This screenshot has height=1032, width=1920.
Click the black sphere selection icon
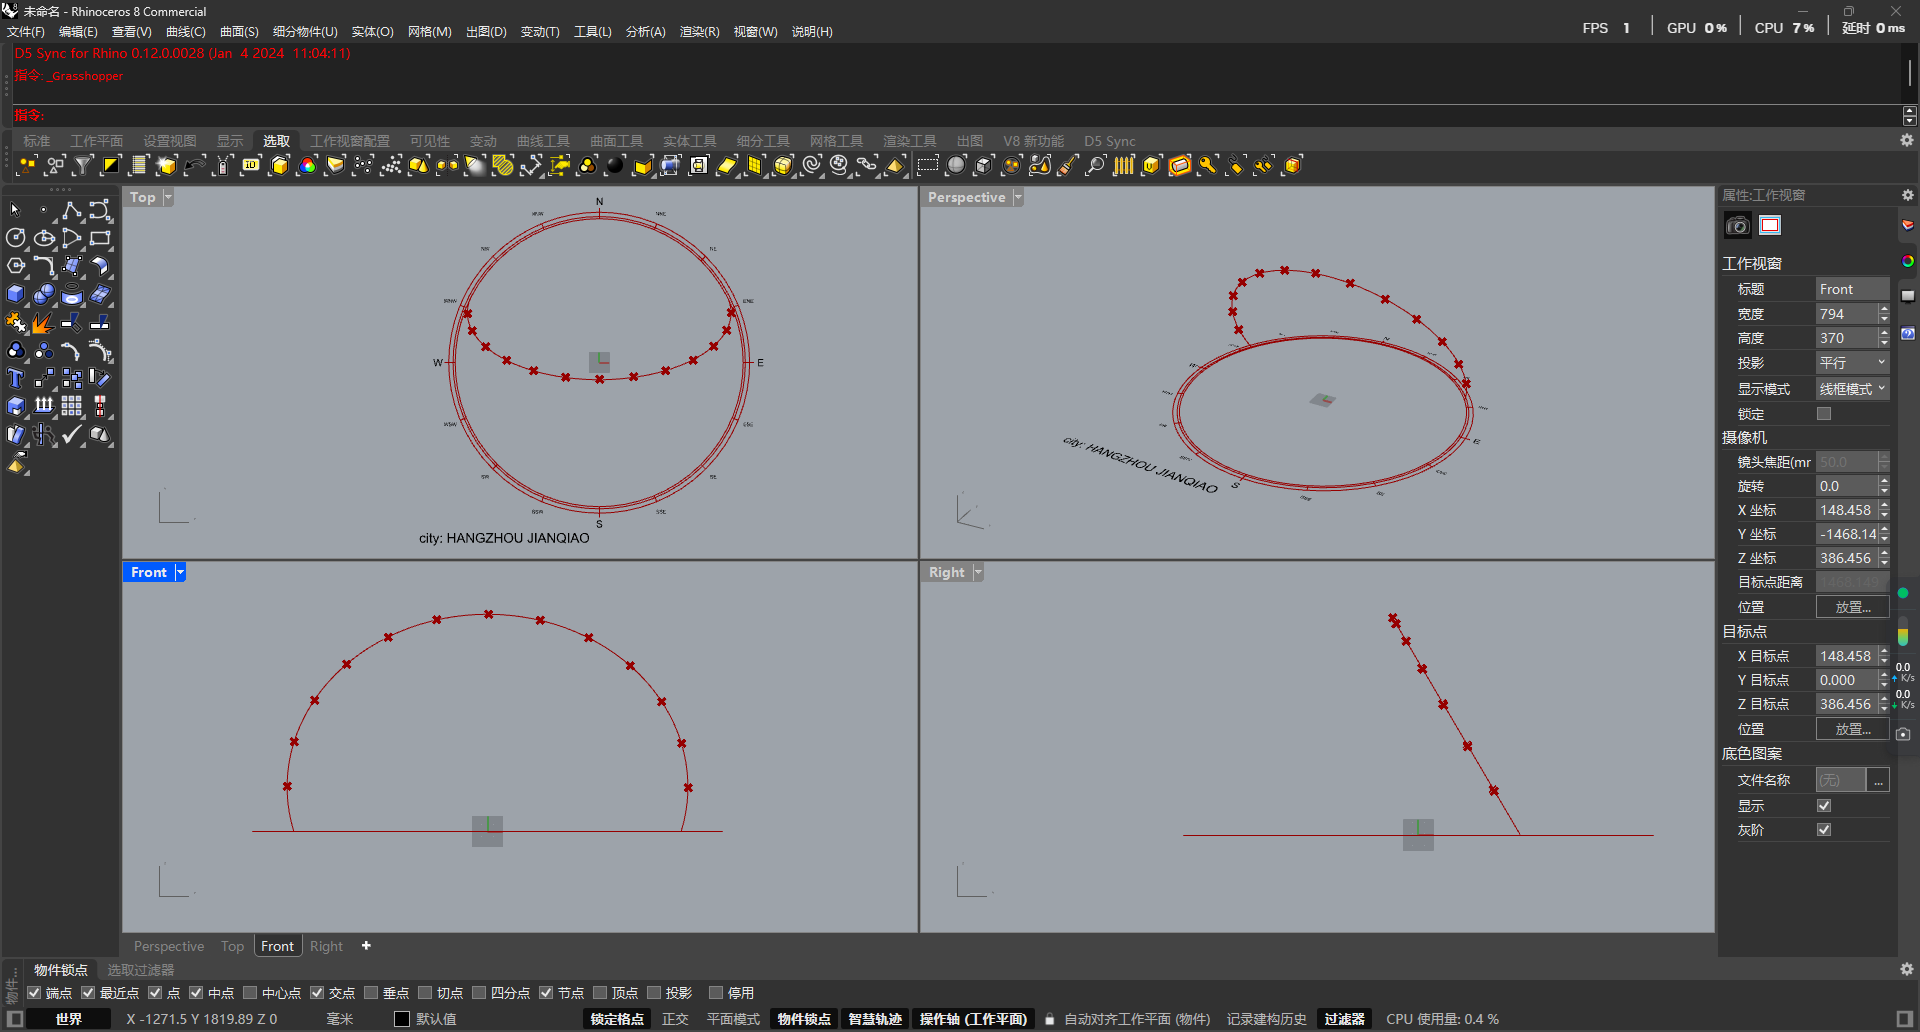coord(615,165)
